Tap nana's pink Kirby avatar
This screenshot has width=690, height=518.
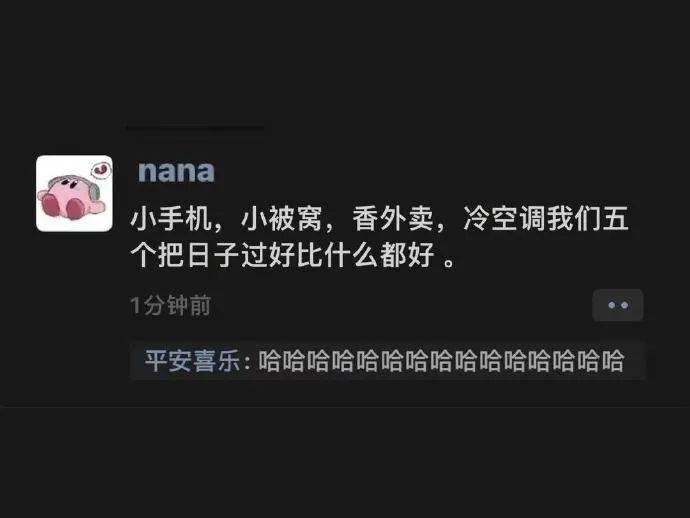tap(74, 193)
